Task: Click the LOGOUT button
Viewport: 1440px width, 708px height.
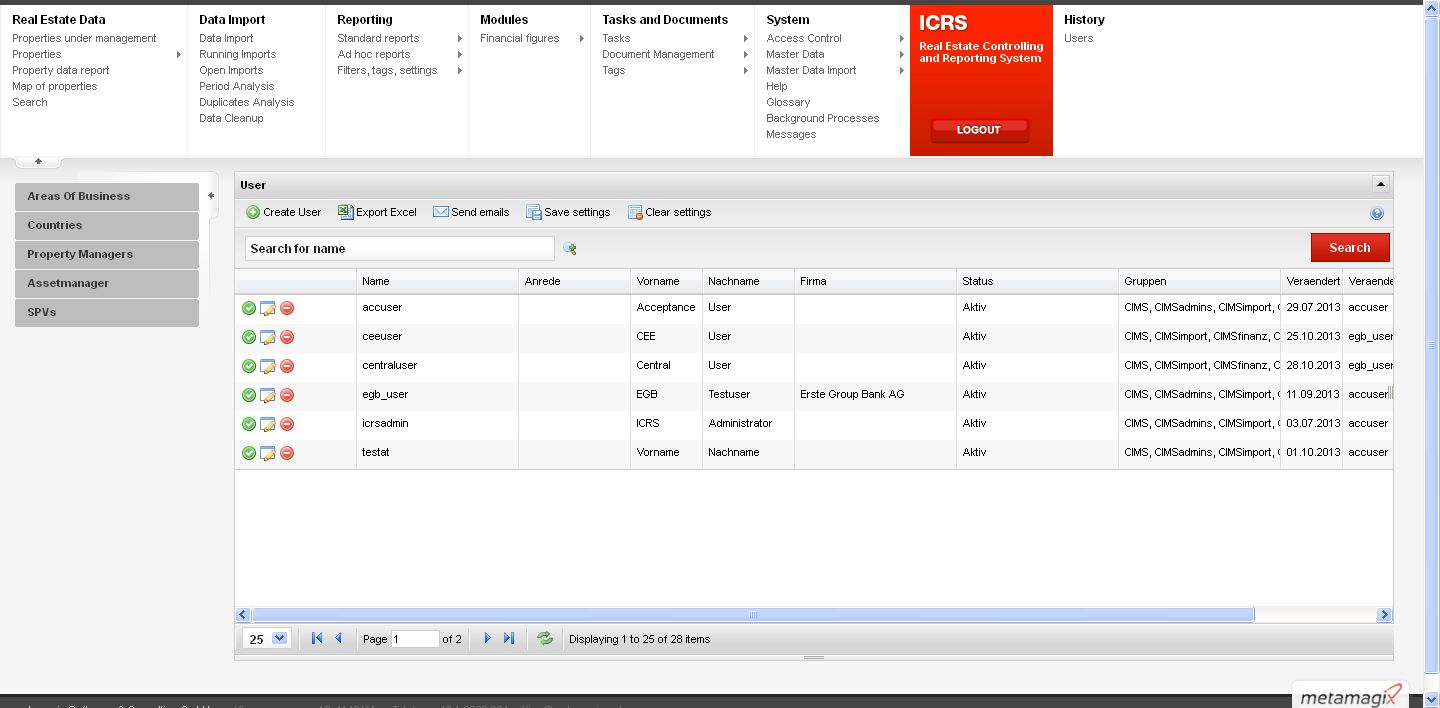Action: coord(978,130)
